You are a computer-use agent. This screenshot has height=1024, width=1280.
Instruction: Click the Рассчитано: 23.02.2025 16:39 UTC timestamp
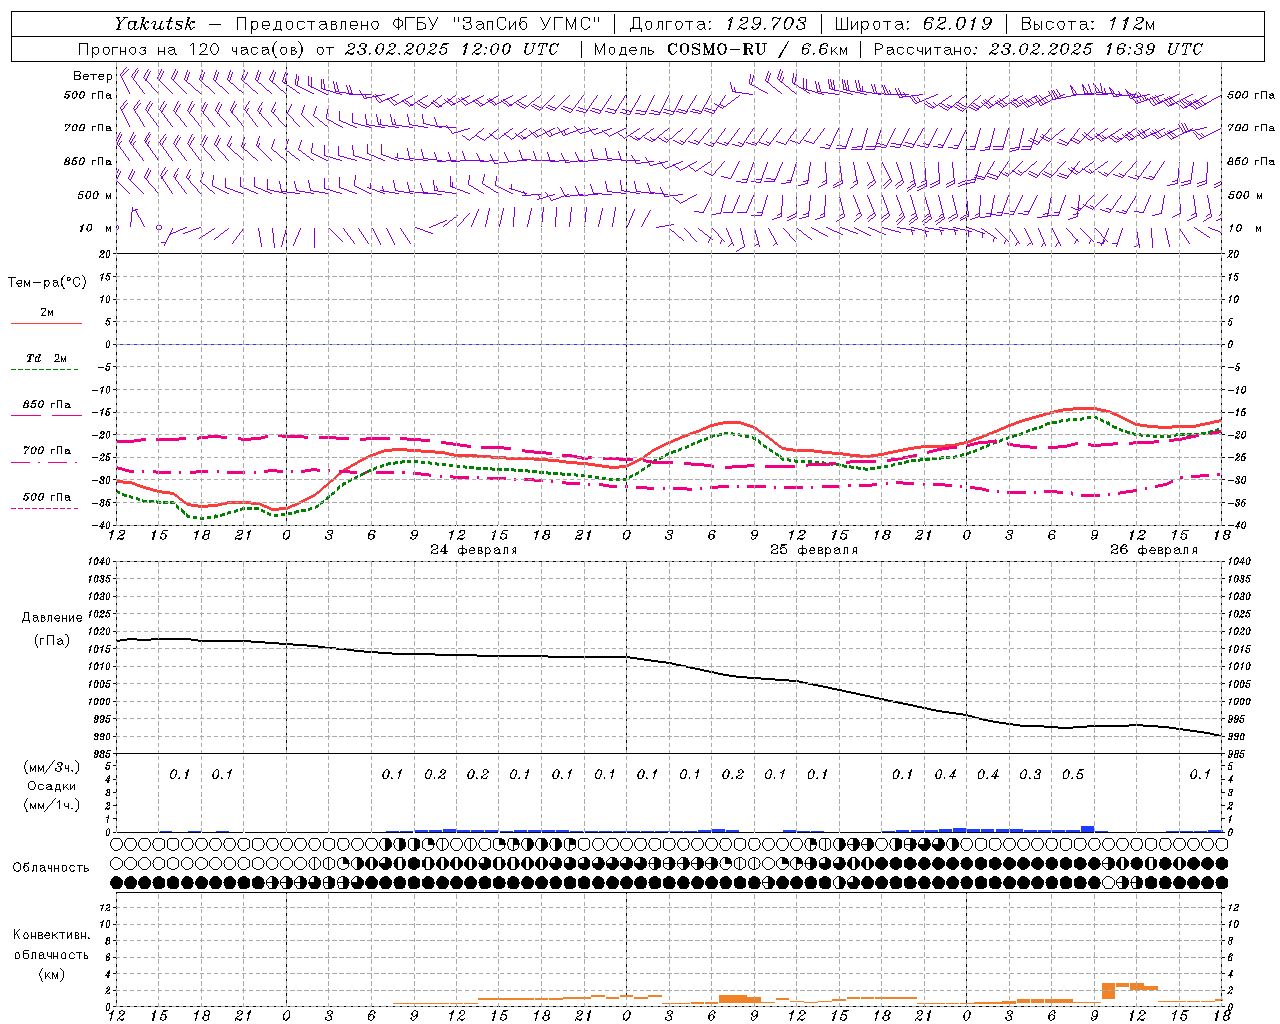click(1038, 49)
